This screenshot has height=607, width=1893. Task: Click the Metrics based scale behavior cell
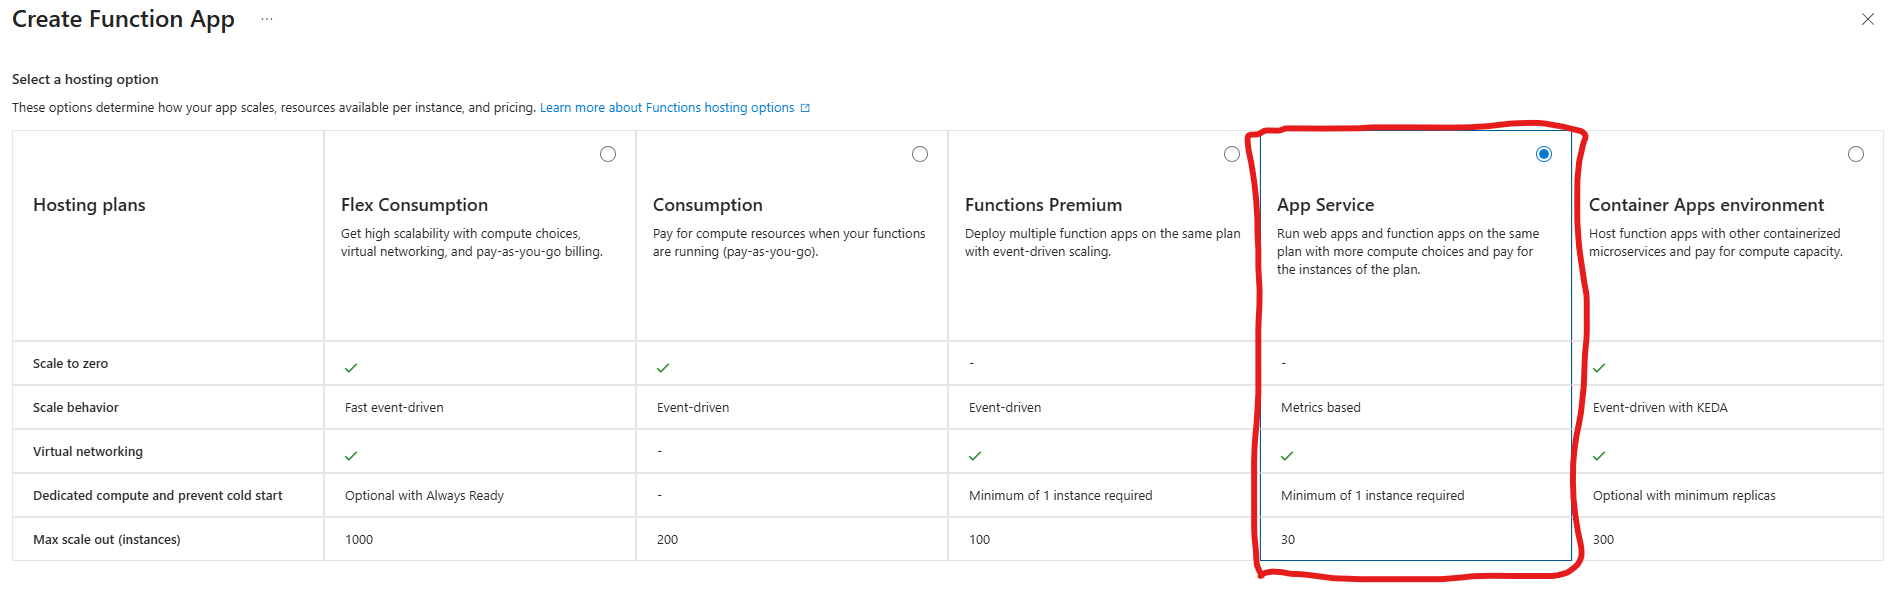tap(1320, 408)
